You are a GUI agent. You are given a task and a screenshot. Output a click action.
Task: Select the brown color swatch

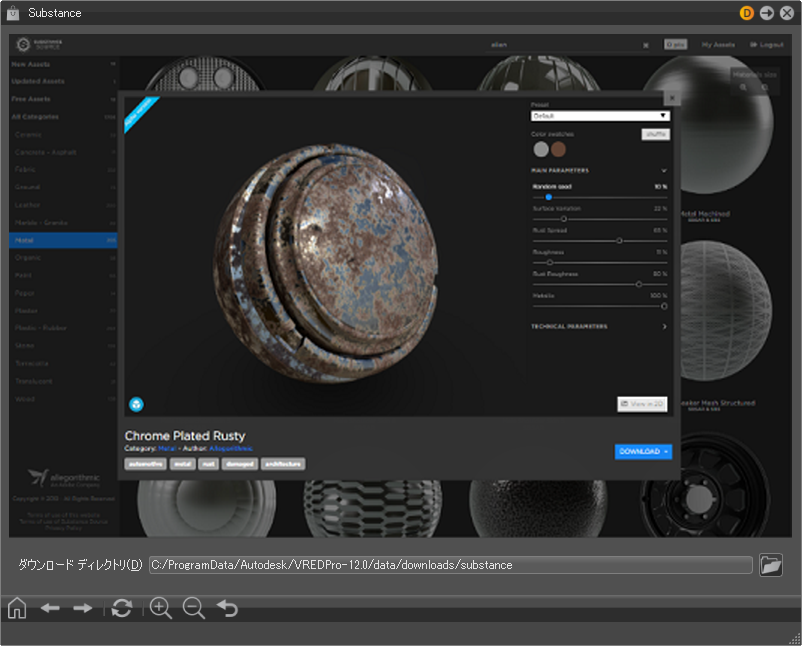558,149
